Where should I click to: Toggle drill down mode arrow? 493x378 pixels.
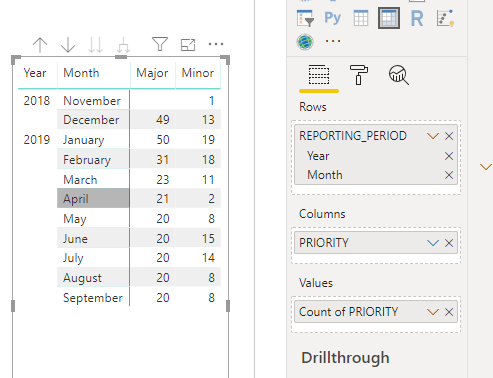68,45
